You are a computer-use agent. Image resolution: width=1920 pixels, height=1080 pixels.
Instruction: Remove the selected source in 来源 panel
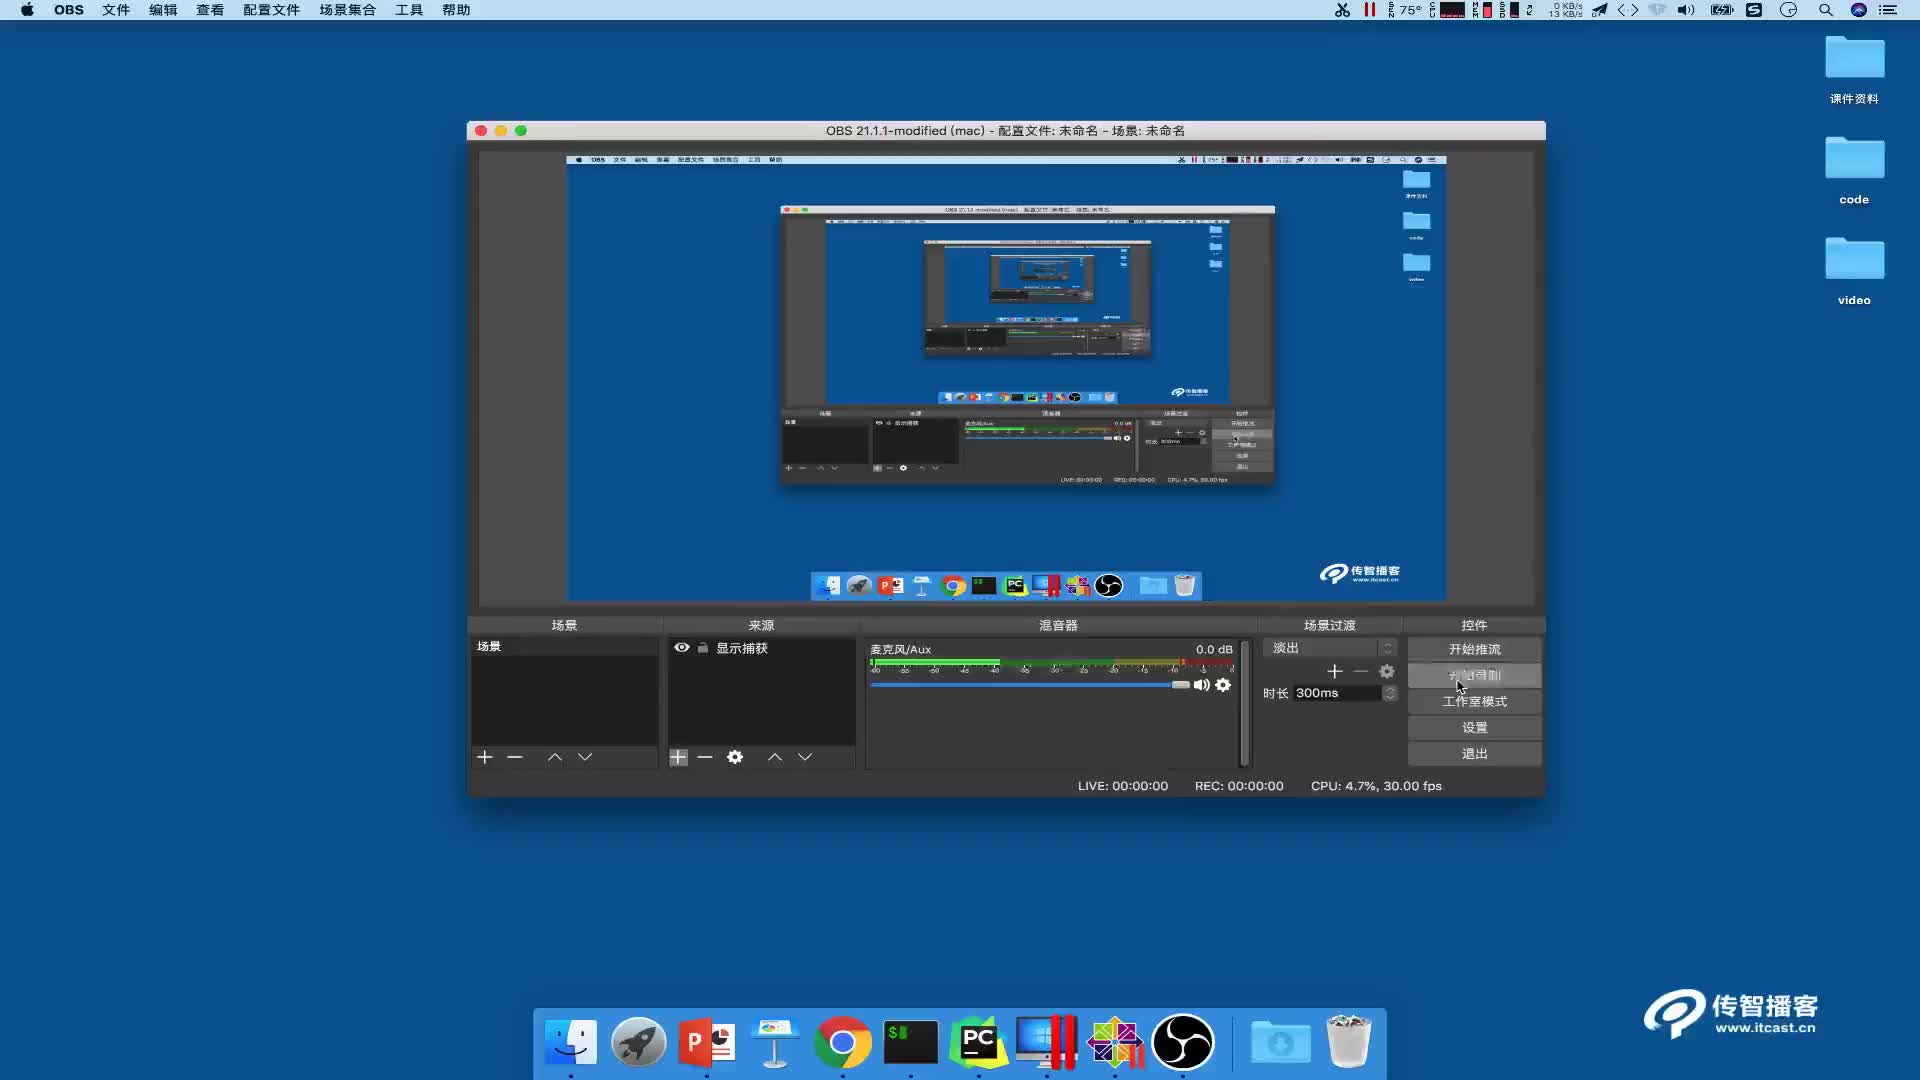[x=705, y=757]
